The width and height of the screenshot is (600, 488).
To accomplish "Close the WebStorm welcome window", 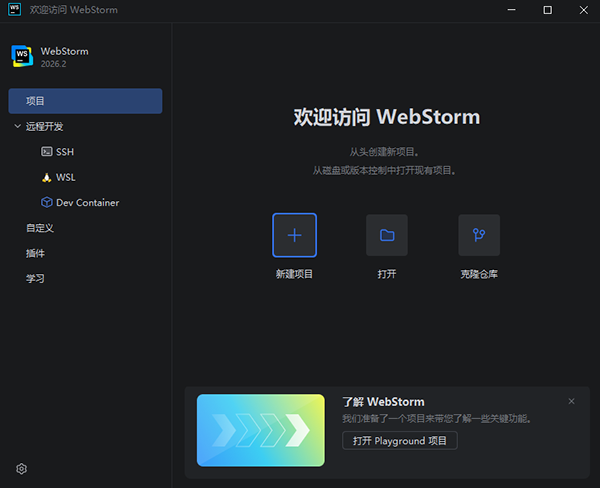I will click(x=584, y=10).
